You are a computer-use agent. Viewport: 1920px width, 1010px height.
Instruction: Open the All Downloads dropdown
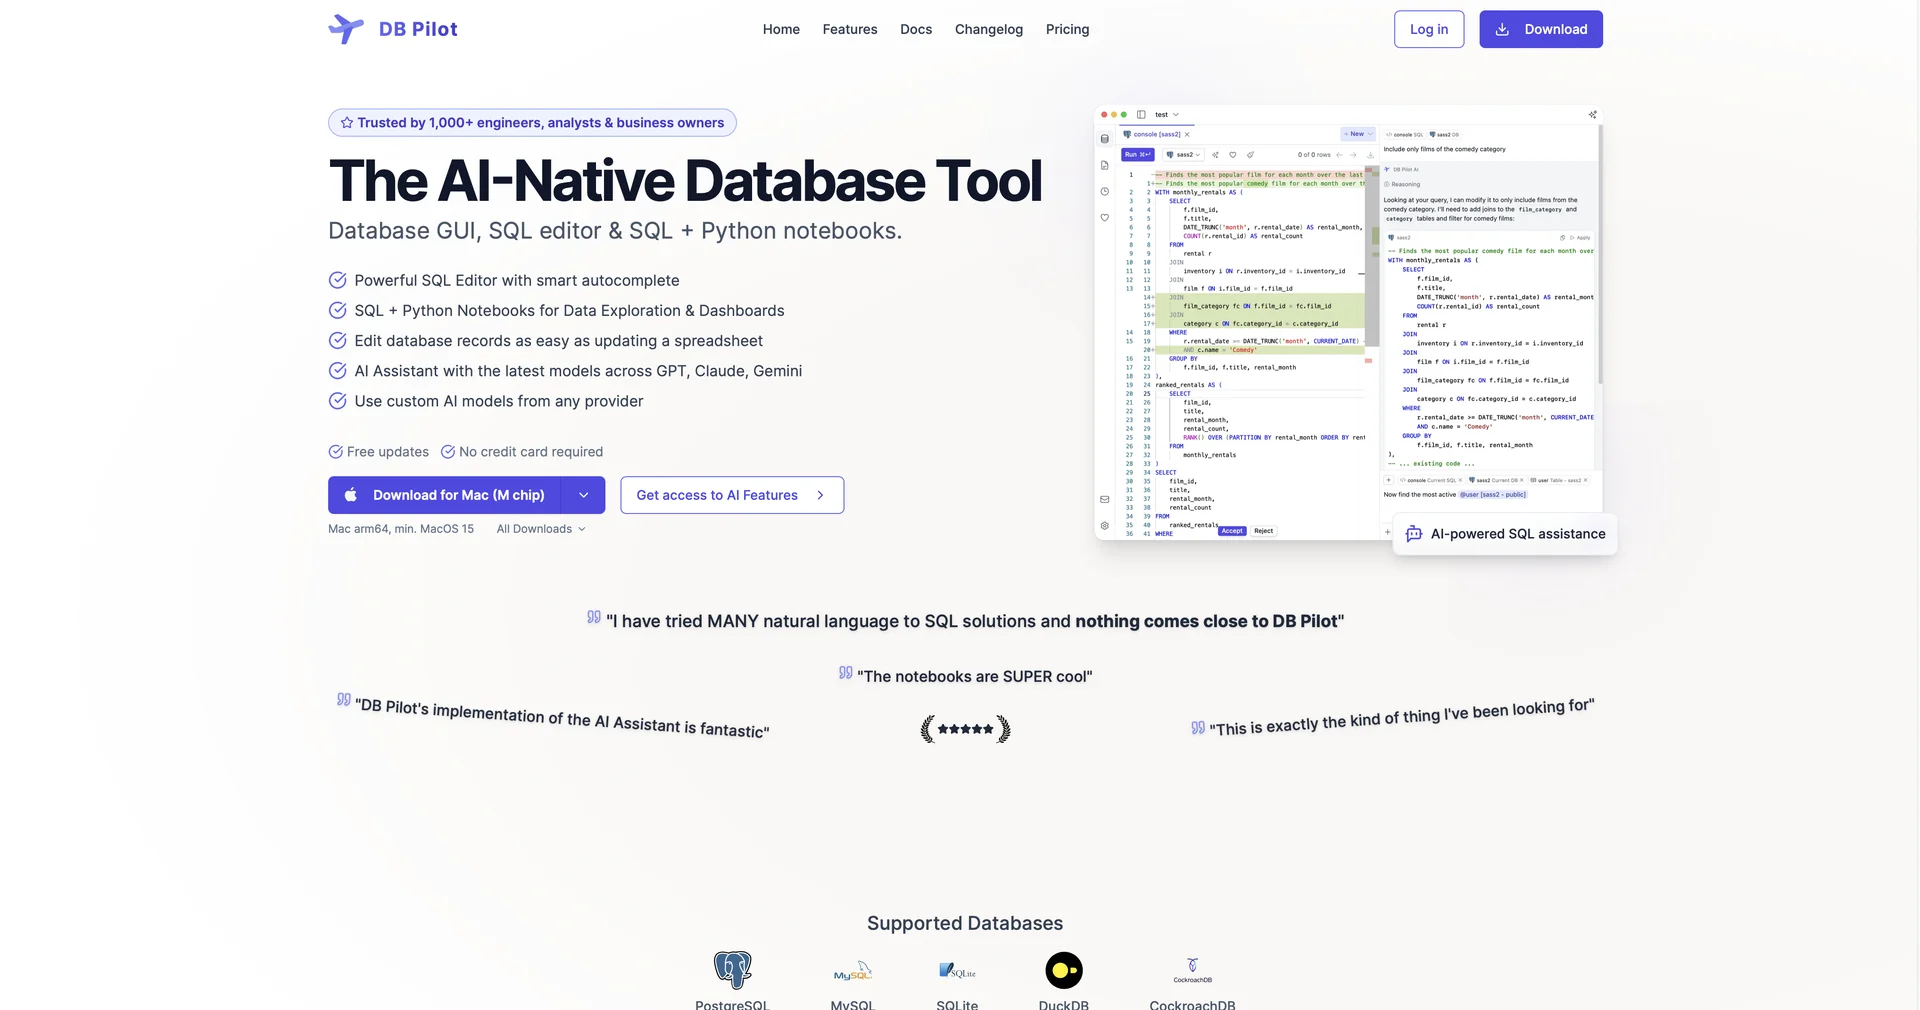click(541, 529)
